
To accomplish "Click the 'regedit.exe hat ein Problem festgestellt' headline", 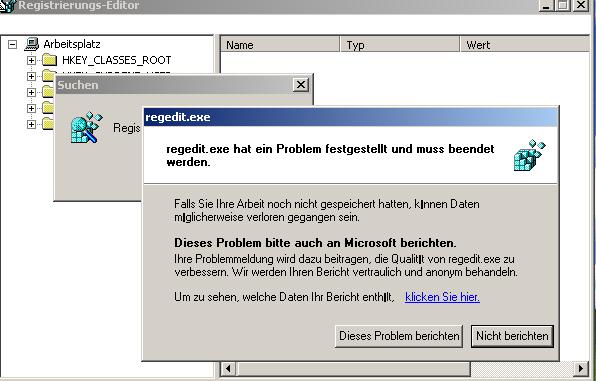I will tap(330, 155).
